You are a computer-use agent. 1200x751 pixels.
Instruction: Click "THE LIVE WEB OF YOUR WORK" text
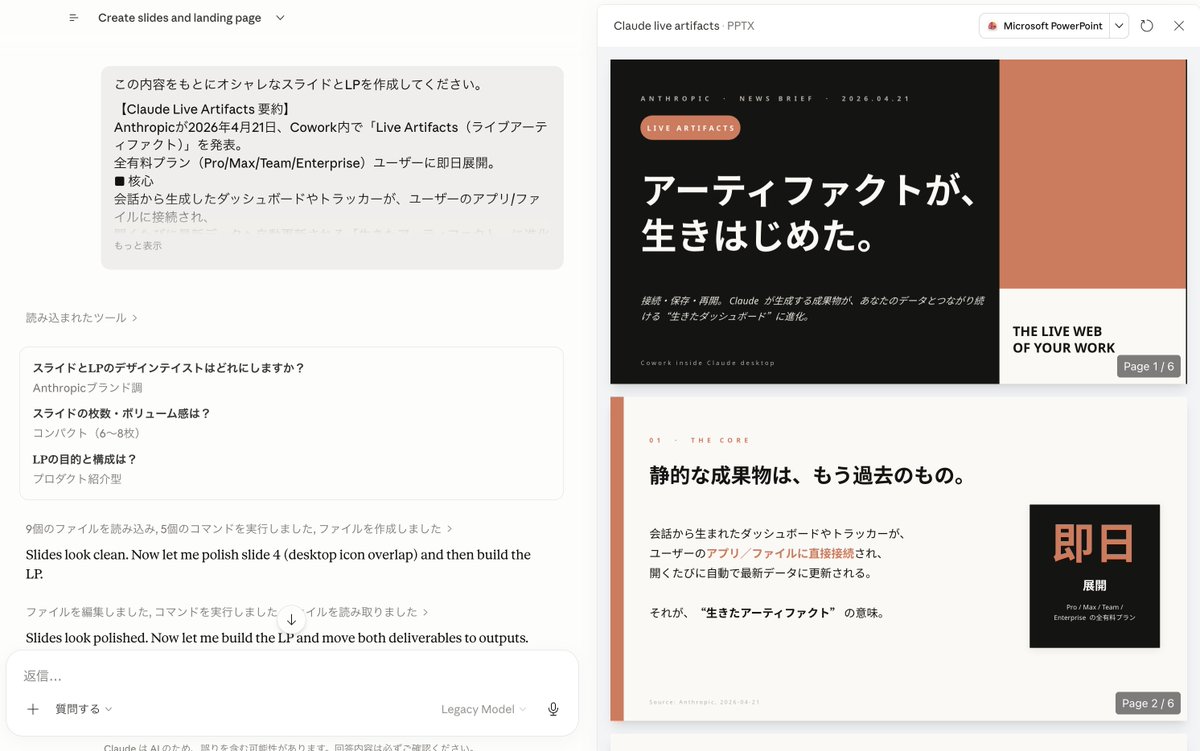[x=1064, y=339]
